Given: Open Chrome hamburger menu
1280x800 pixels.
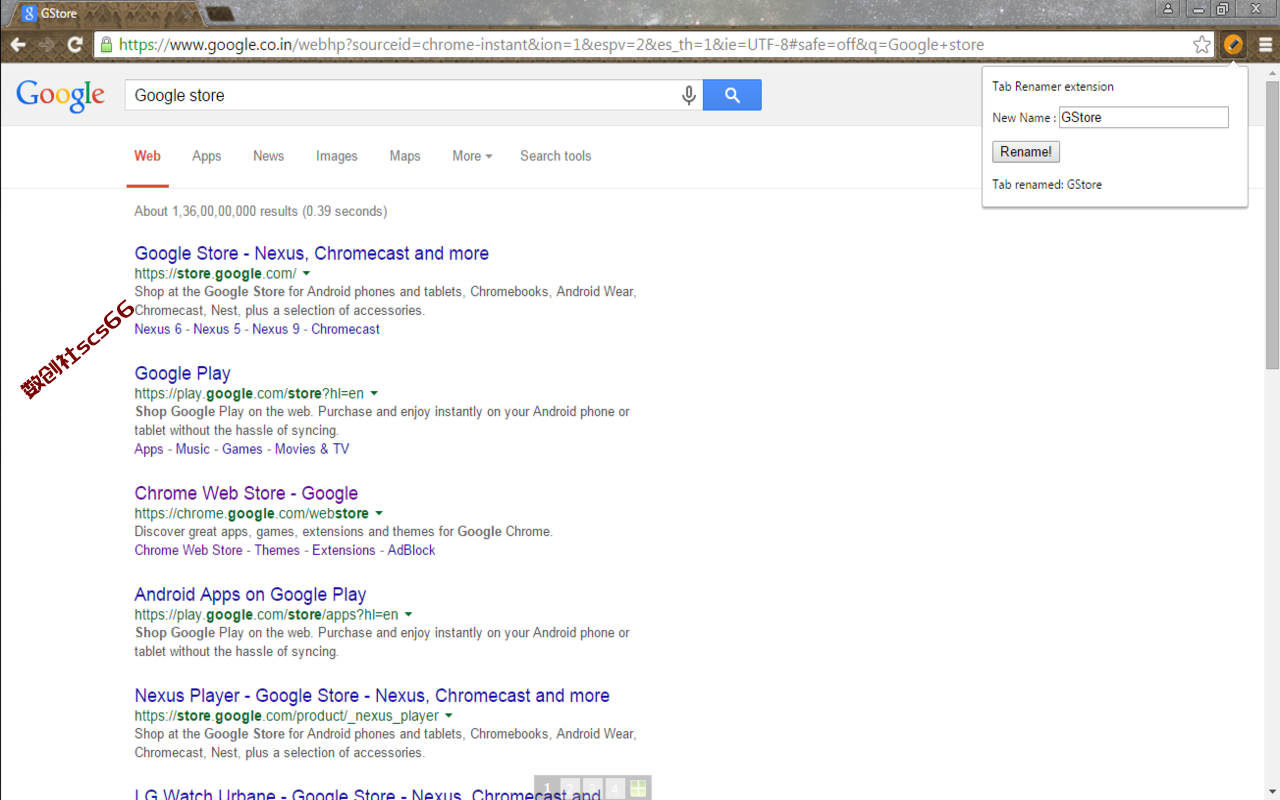Looking at the screenshot, I should tap(1266, 44).
